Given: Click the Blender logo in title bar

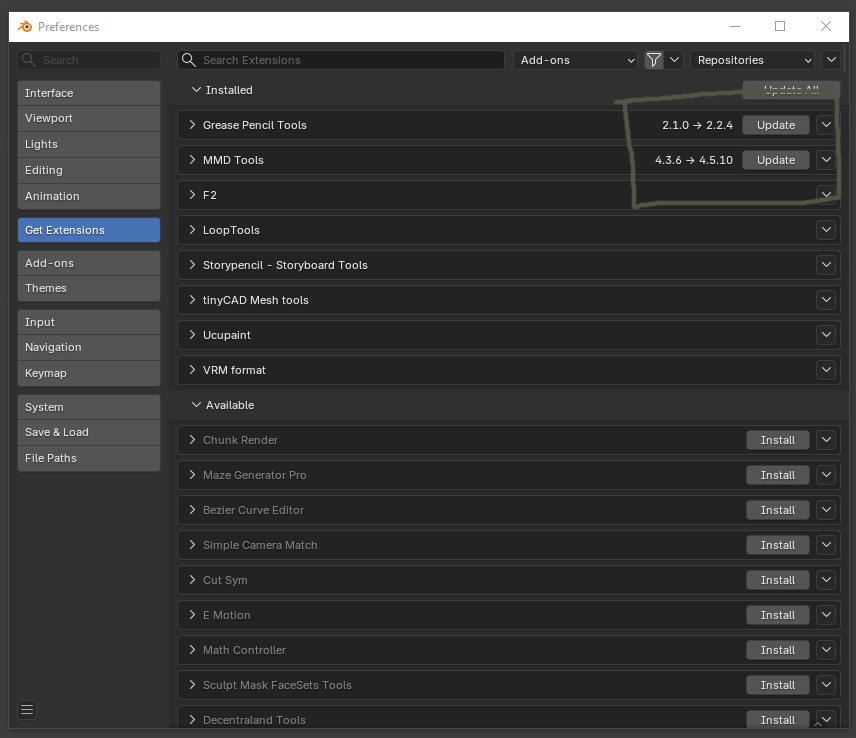Looking at the screenshot, I should (25, 27).
